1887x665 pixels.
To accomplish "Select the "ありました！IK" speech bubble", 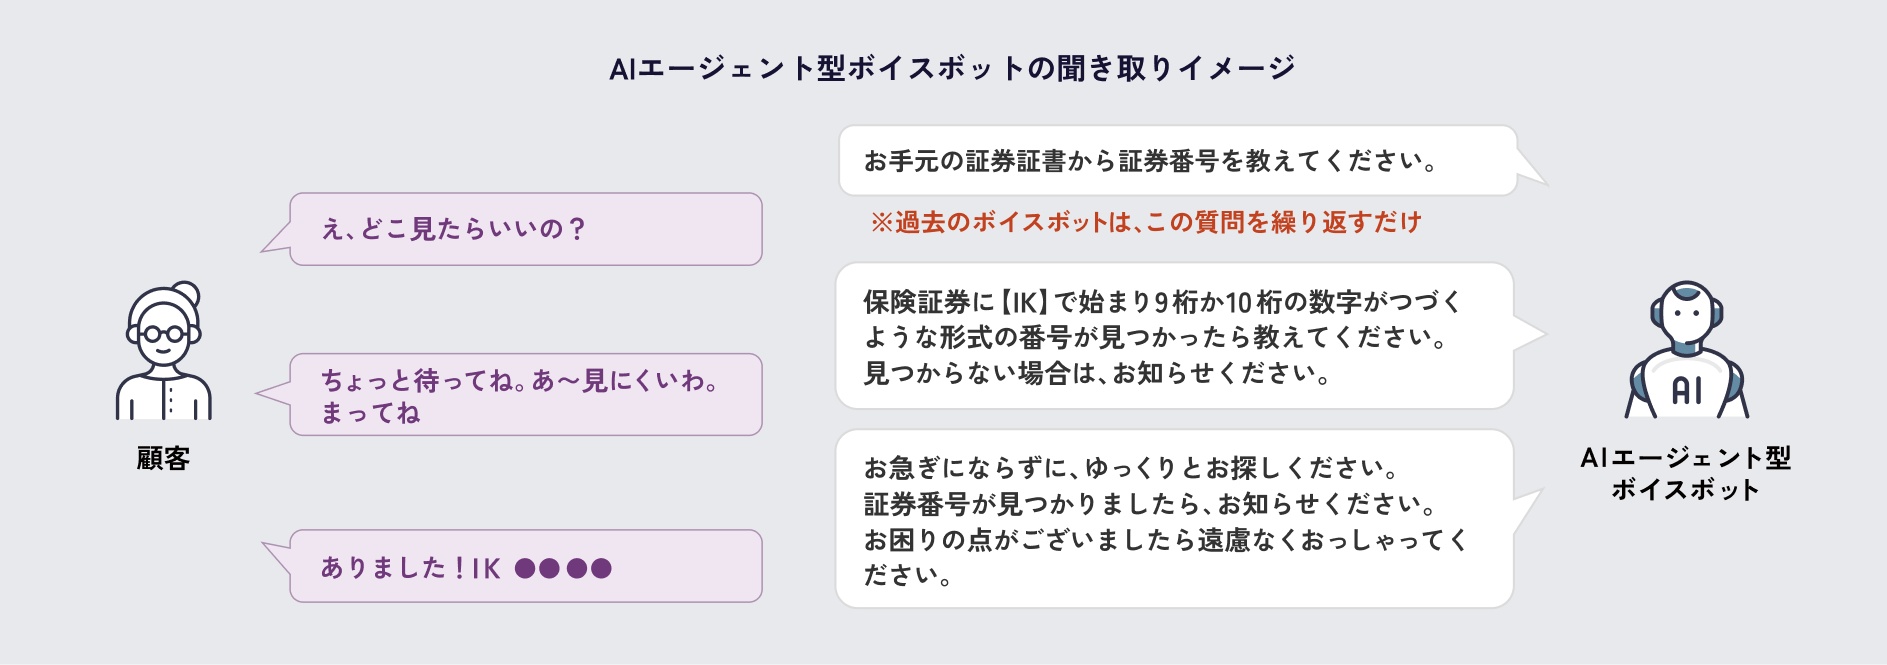I will [525, 566].
